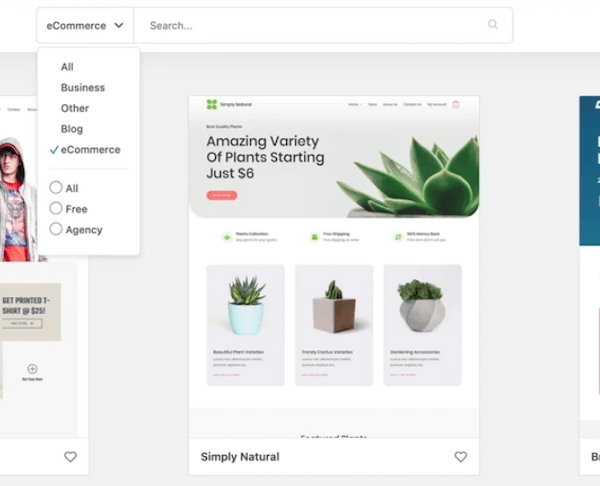Click the Plants Collection feature icon
Image resolution: width=600 pixels, height=486 pixels.
(x=227, y=237)
